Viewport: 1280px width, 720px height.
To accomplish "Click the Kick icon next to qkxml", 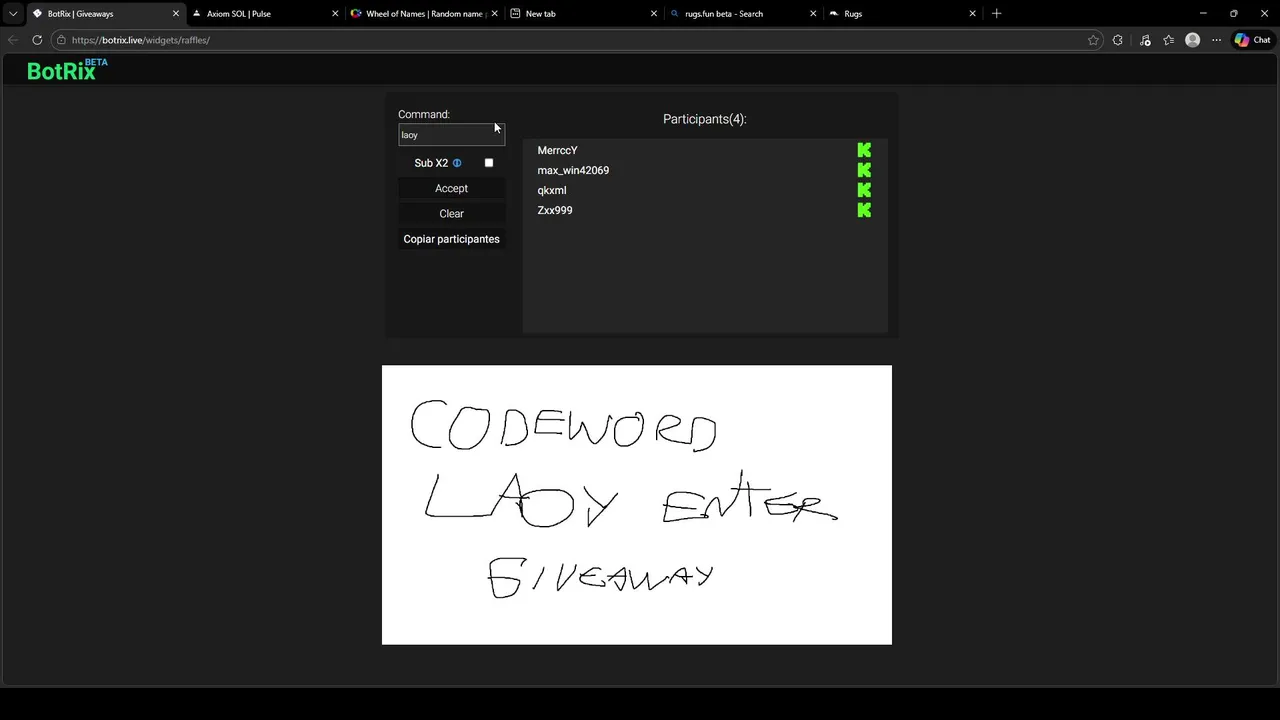I will (864, 190).
